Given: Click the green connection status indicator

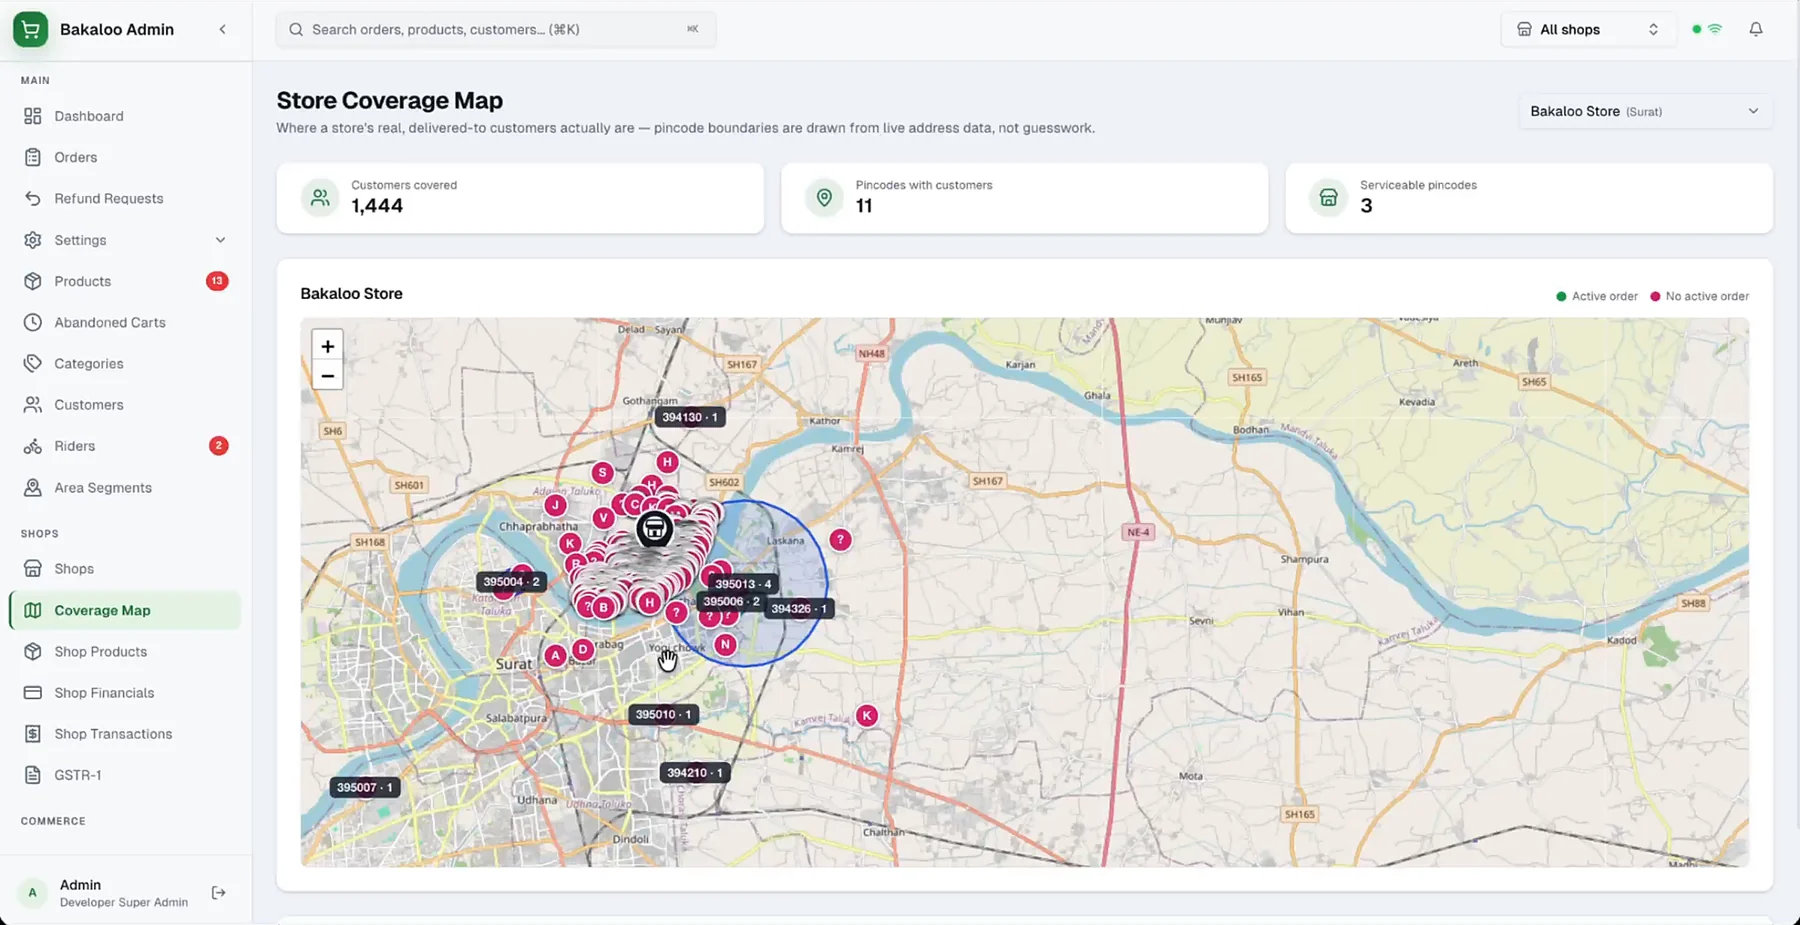Looking at the screenshot, I should pyautogui.click(x=1697, y=29).
